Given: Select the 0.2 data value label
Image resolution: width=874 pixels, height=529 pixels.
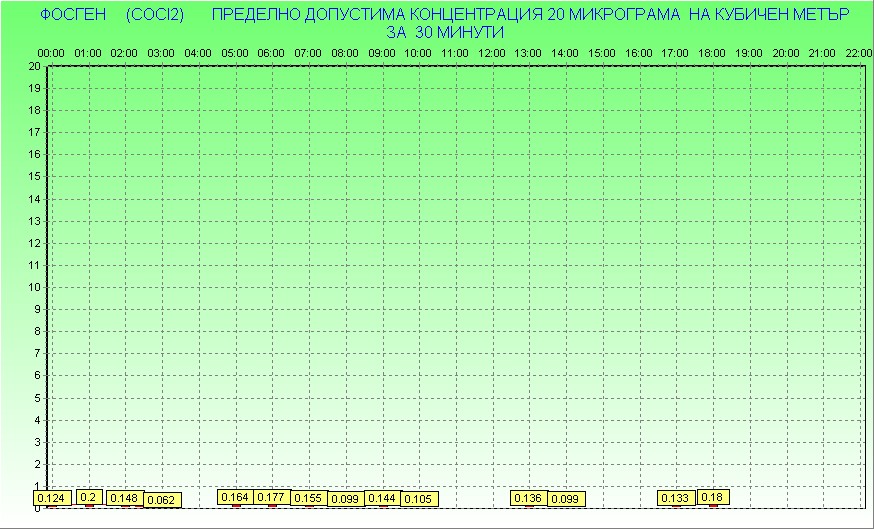Looking at the screenshot, I should point(88,497).
